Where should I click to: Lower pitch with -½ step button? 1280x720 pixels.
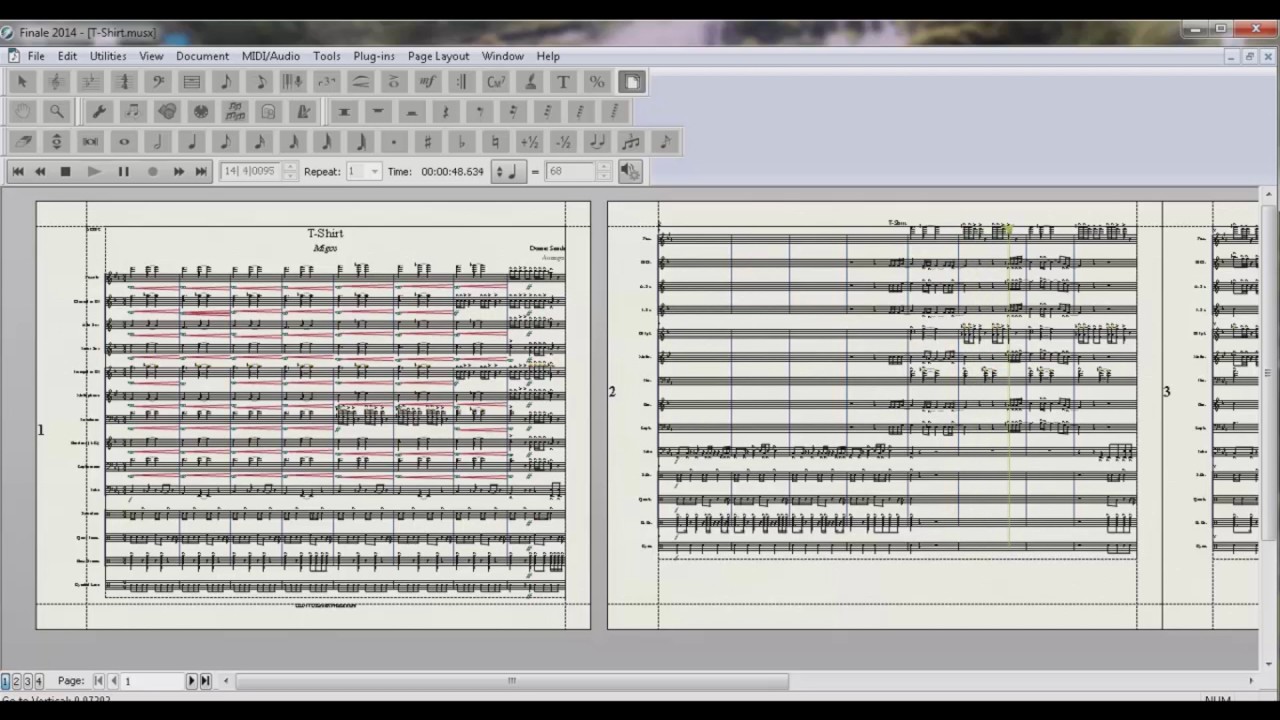pos(563,142)
